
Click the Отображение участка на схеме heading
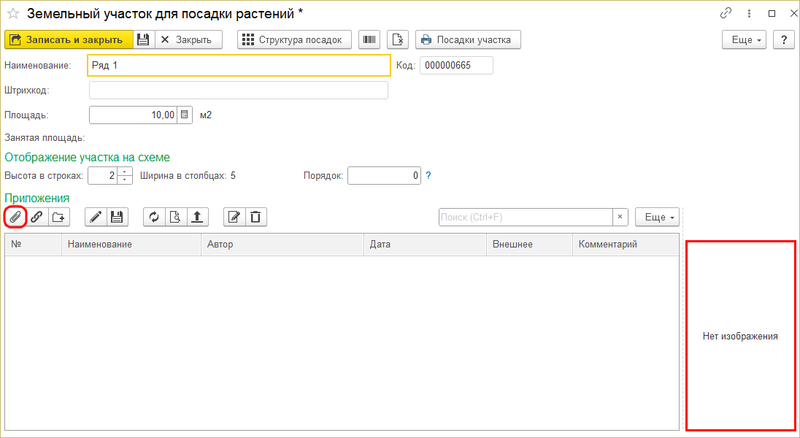click(x=87, y=157)
